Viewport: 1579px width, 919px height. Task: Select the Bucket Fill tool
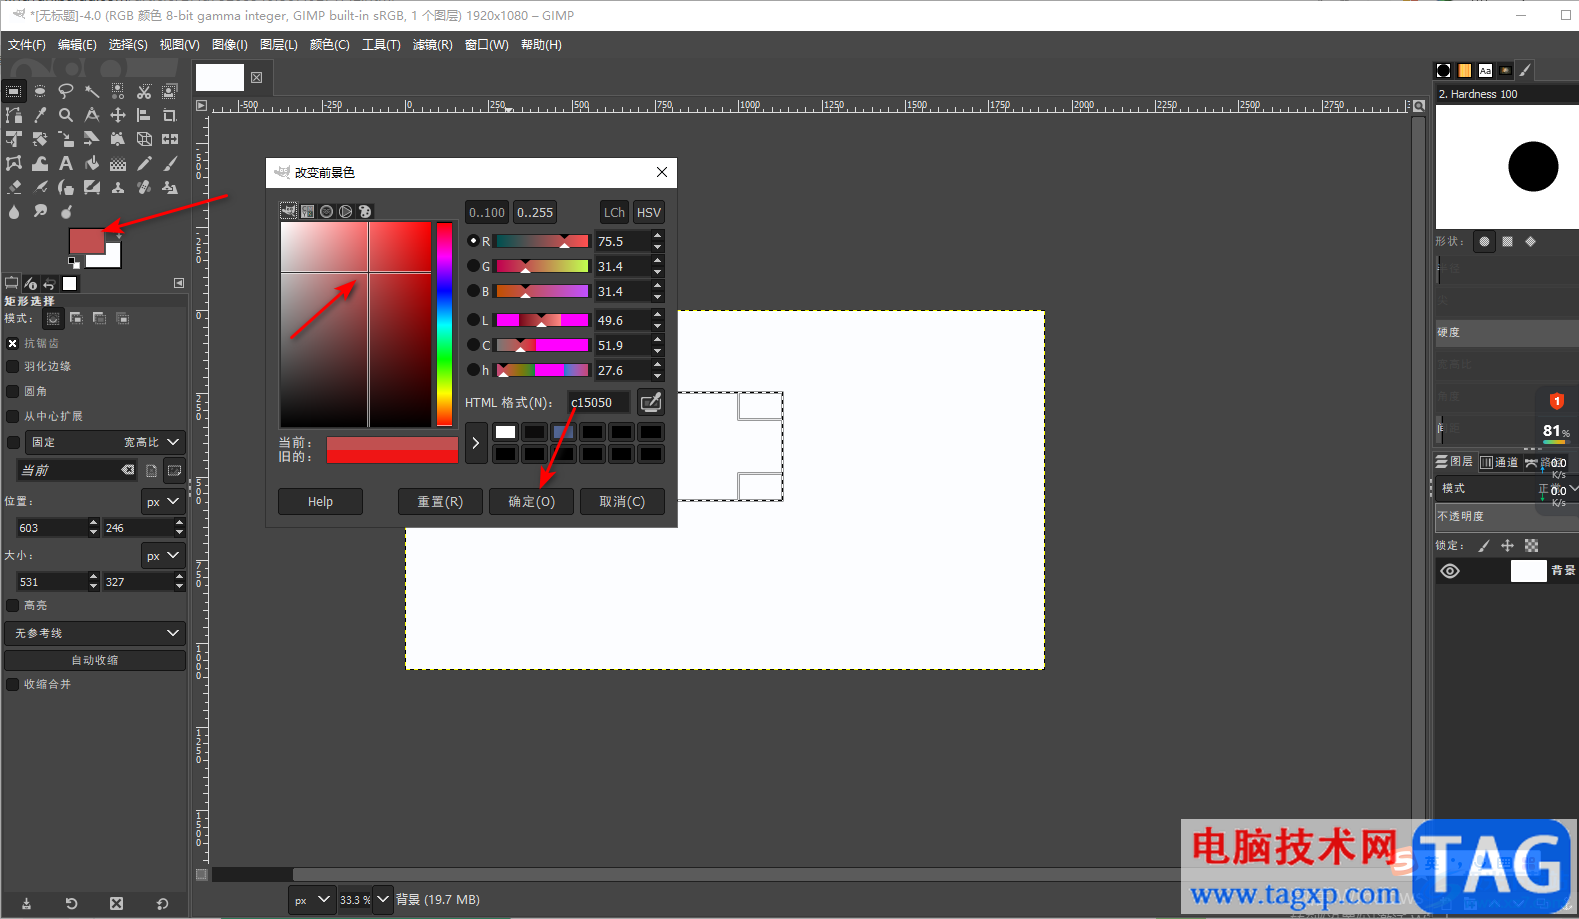[x=92, y=163]
